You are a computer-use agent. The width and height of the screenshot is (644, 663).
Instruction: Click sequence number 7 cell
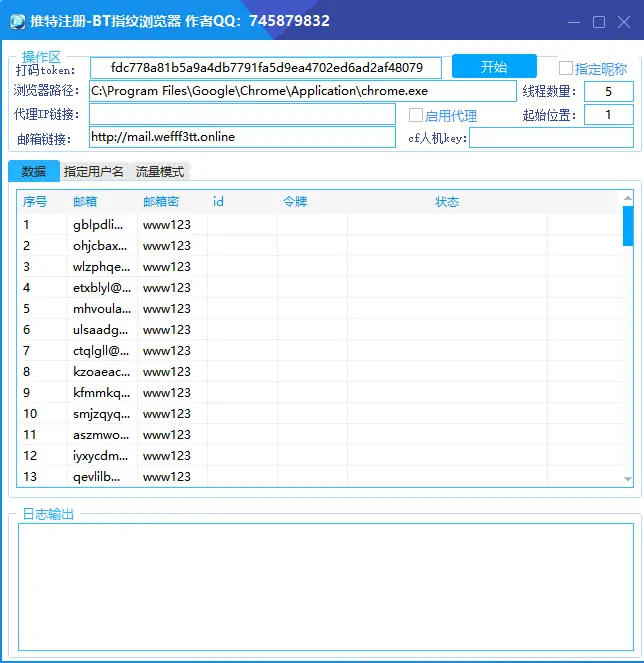(x=26, y=351)
